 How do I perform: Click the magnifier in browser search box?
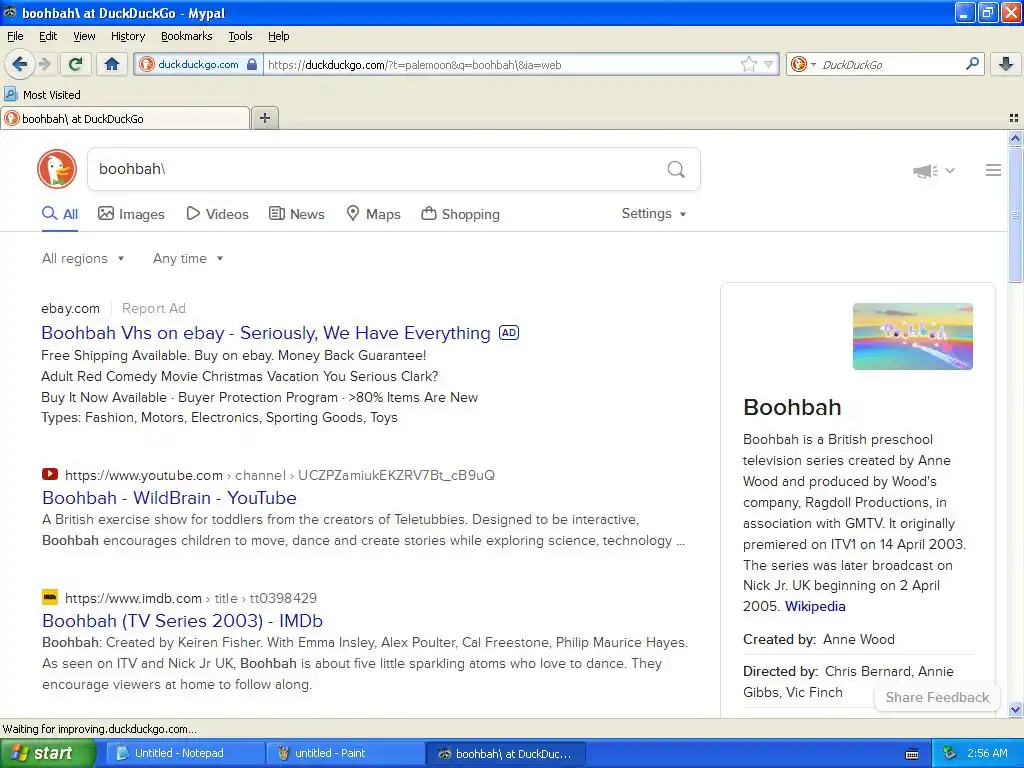972,63
